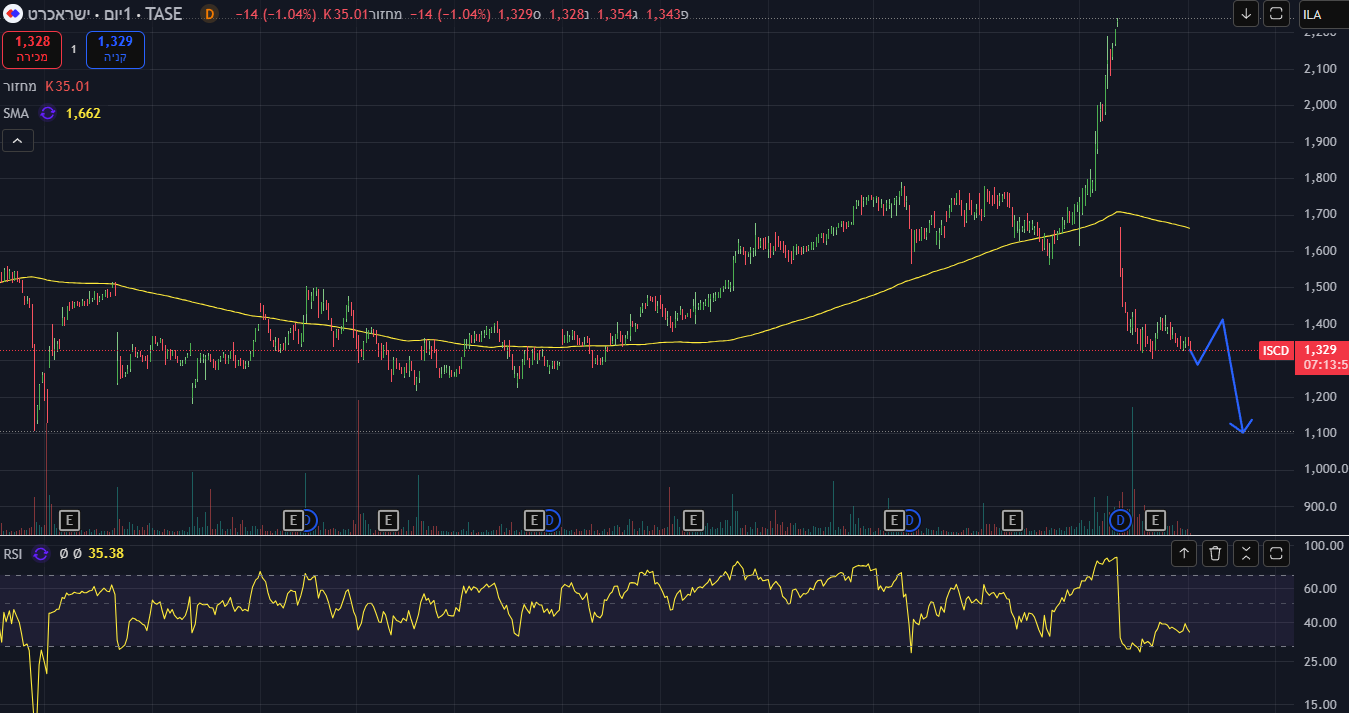Click the down-arrow button next to ILA

tap(1246, 14)
